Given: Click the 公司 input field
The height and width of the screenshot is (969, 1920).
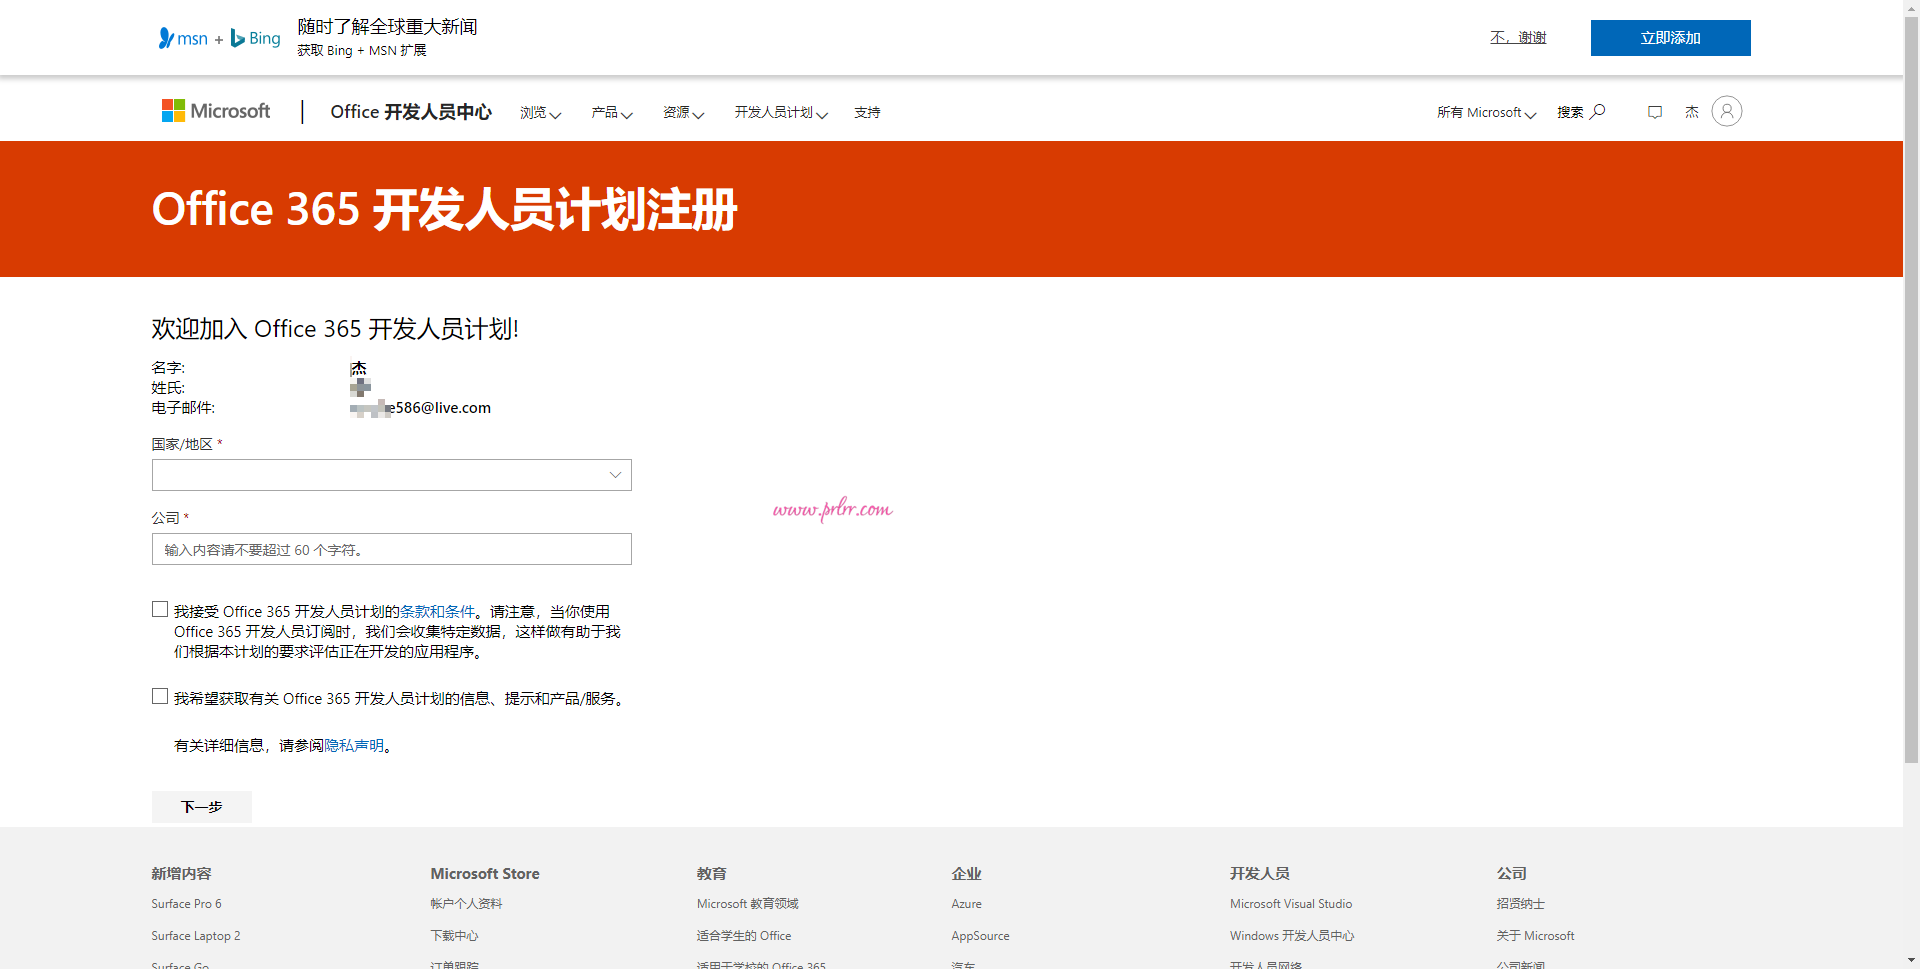Looking at the screenshot, I should 391,549.
